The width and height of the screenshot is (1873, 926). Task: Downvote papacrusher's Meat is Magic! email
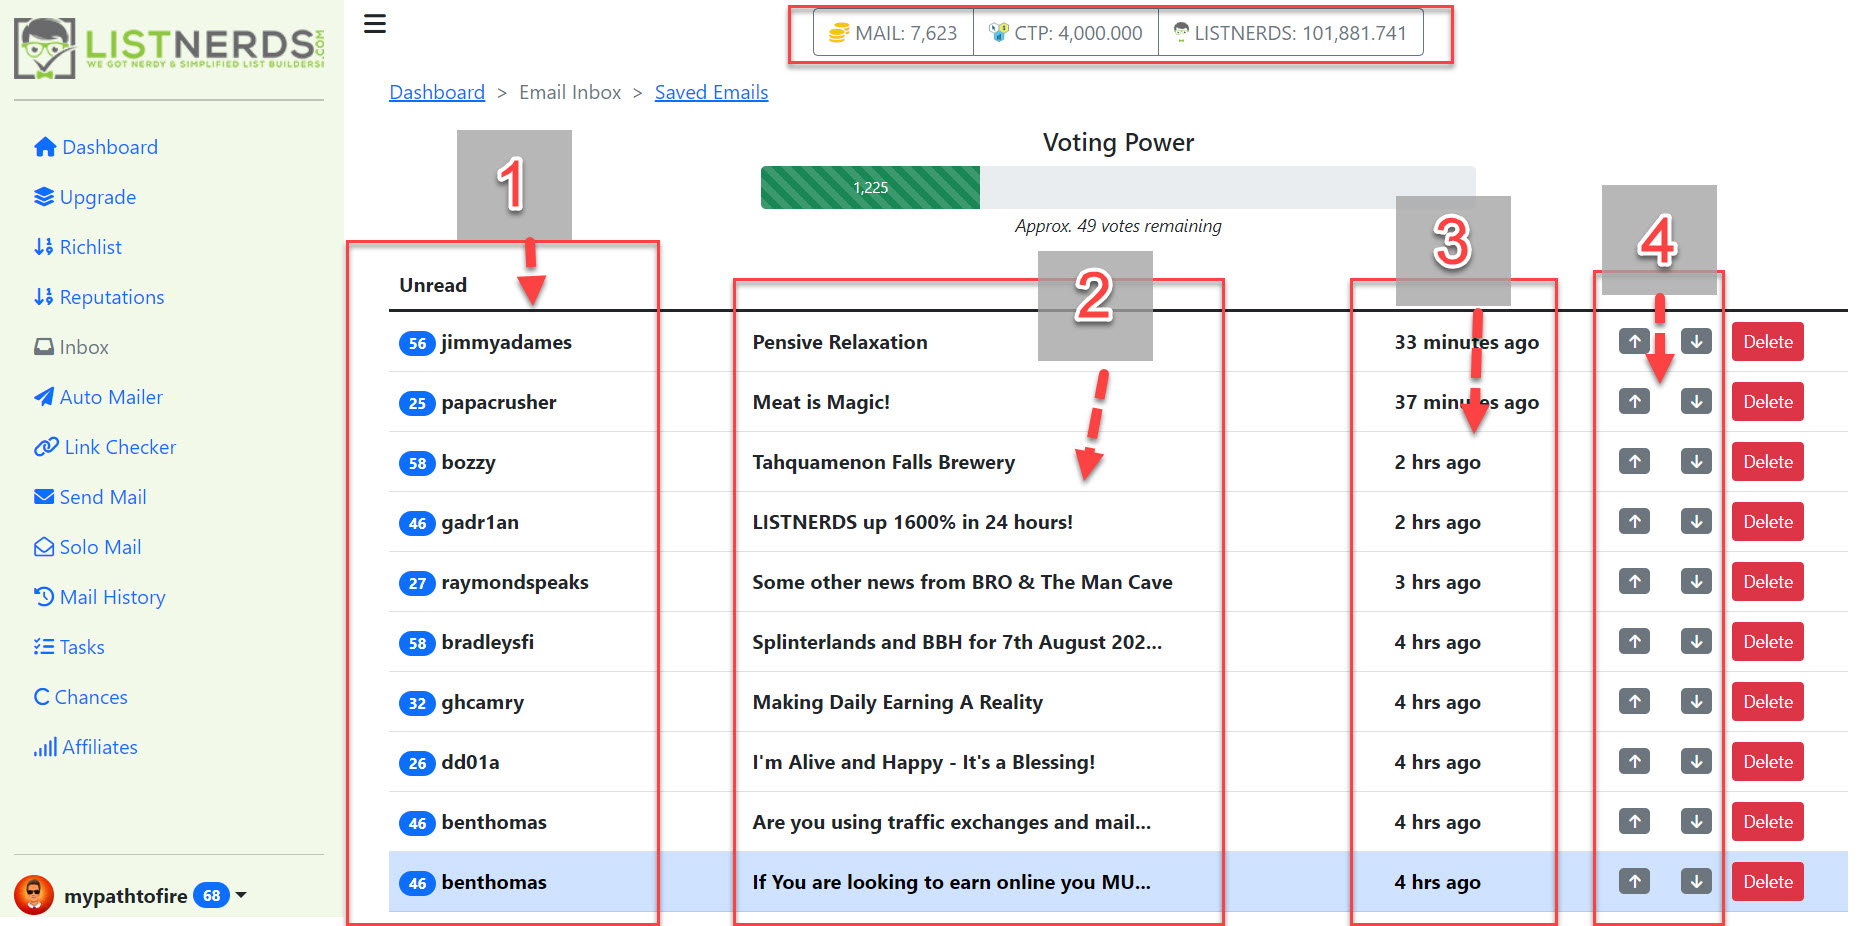[1696, 402]
